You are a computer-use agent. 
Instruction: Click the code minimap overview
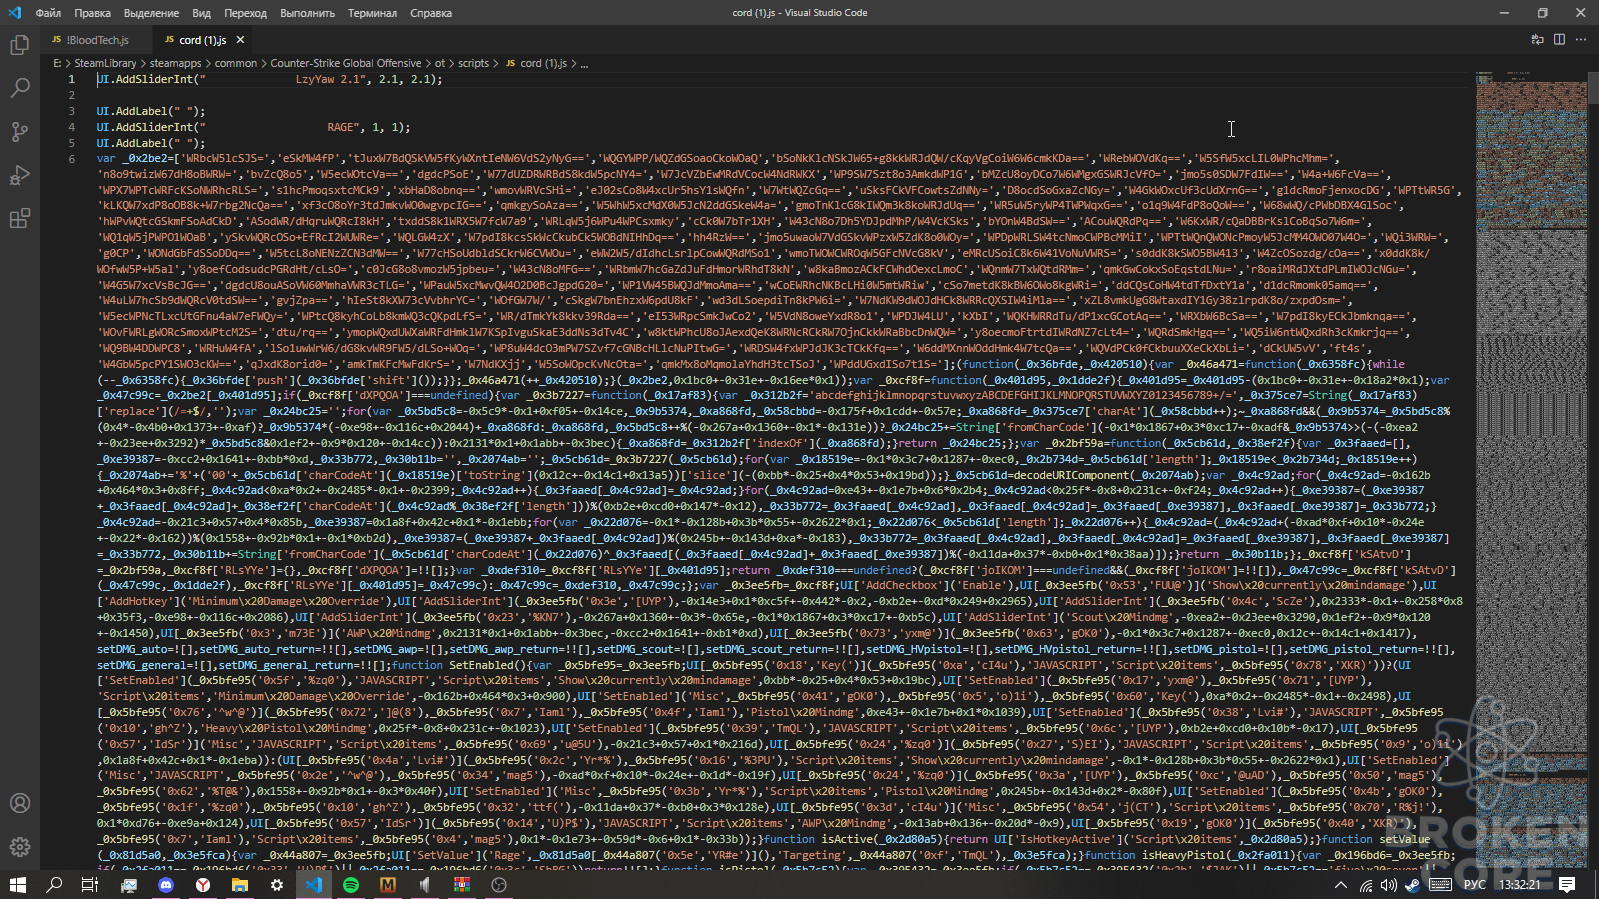pos(1530,468)
